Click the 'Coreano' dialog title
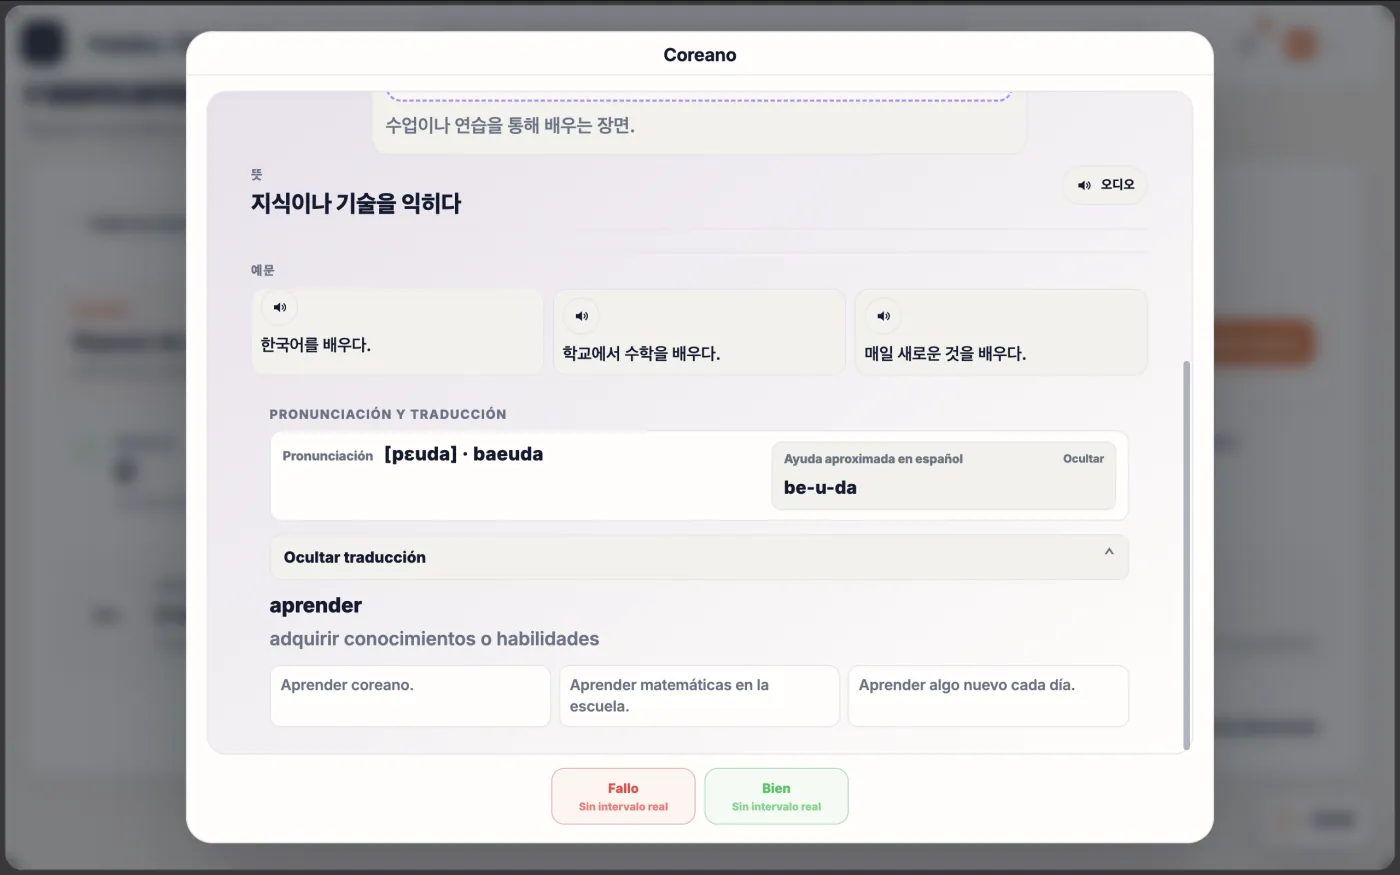The height and width of the screenshot is (875, 1400). coord(700,55)
